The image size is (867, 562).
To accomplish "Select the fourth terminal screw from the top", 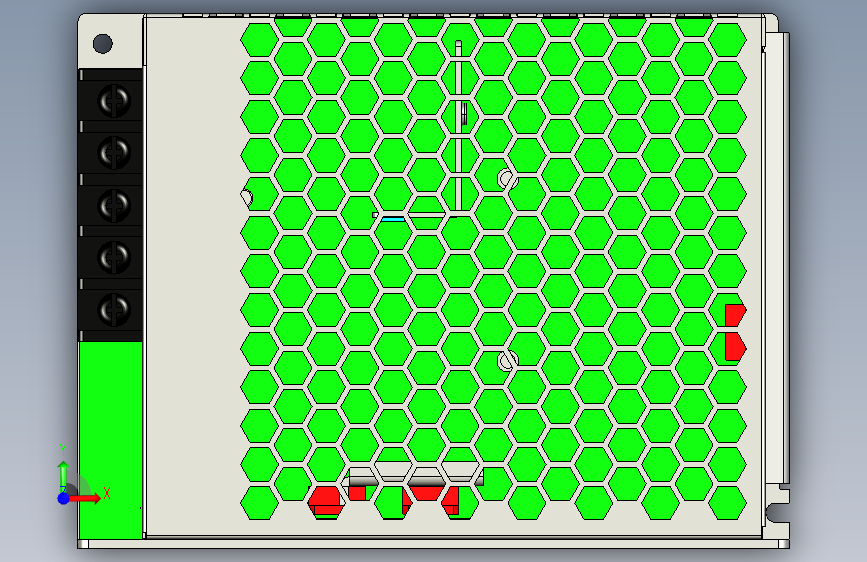I will pyautogui.click(x=114, y=257).
